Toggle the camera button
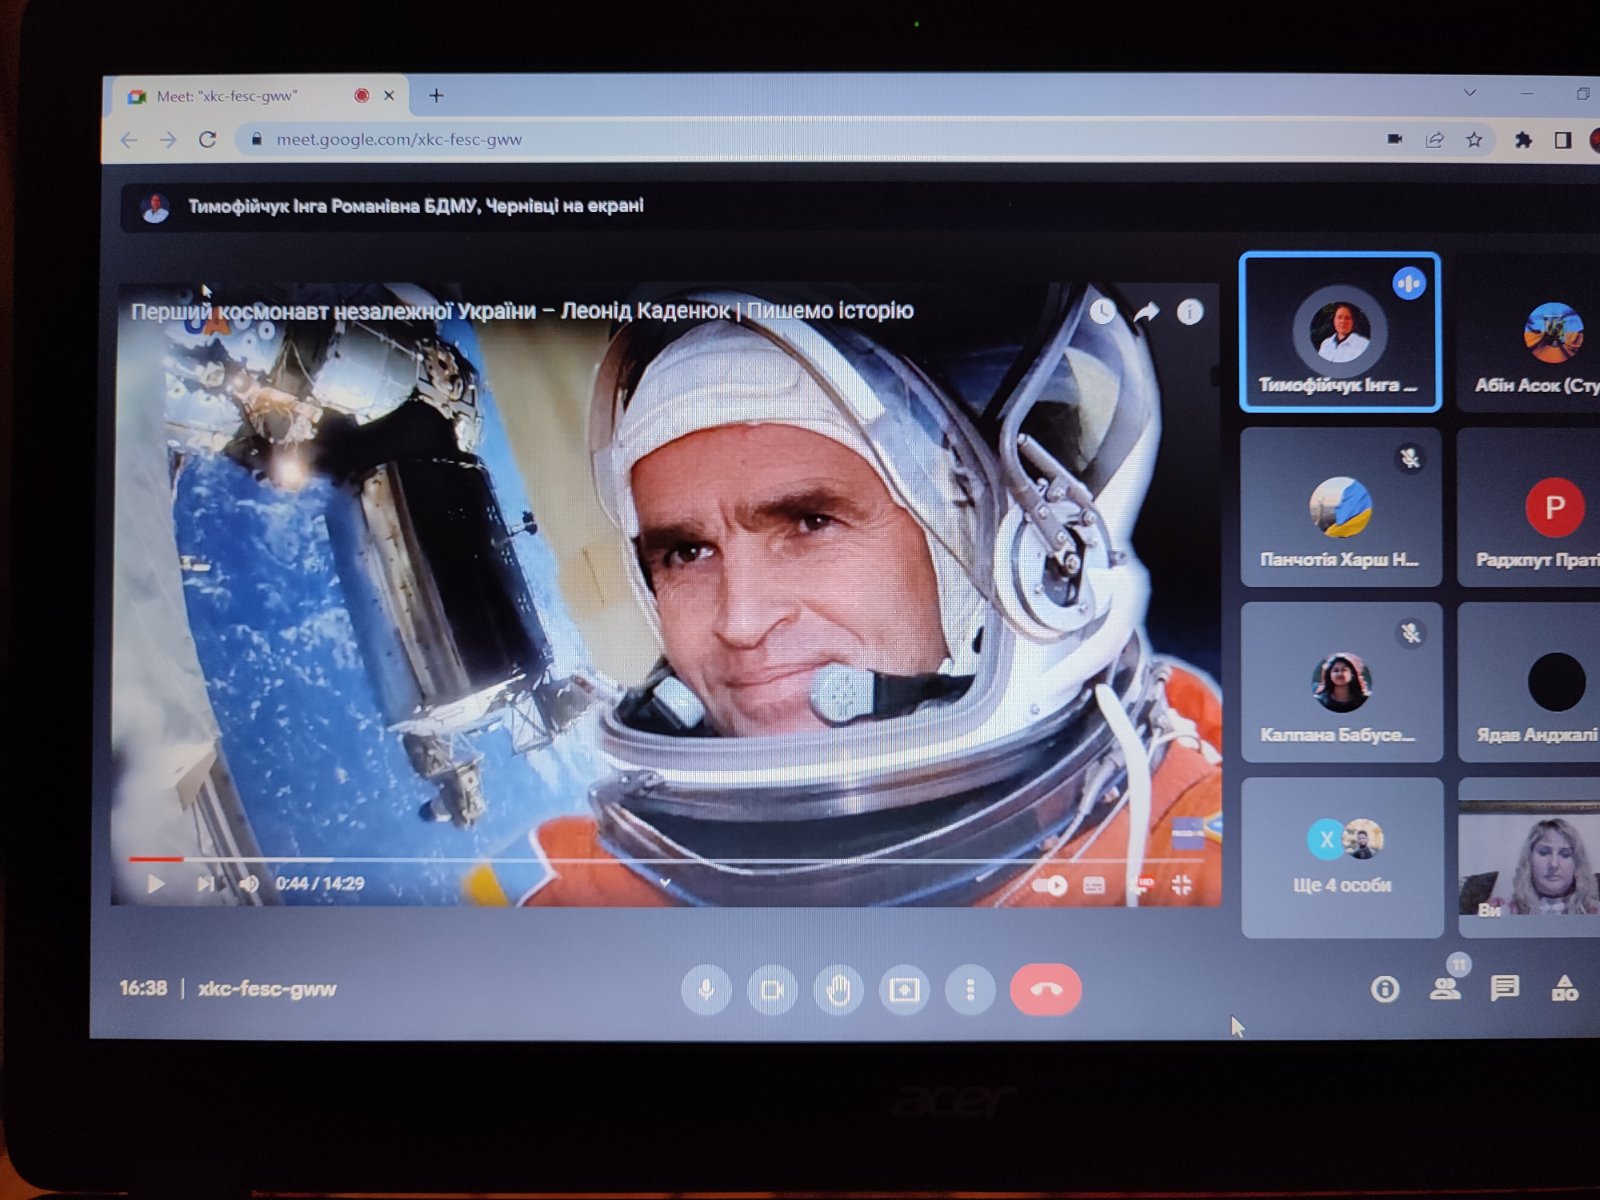Screen dimensions: 1600x1200 pyautogui.click(x=772, y=990)
